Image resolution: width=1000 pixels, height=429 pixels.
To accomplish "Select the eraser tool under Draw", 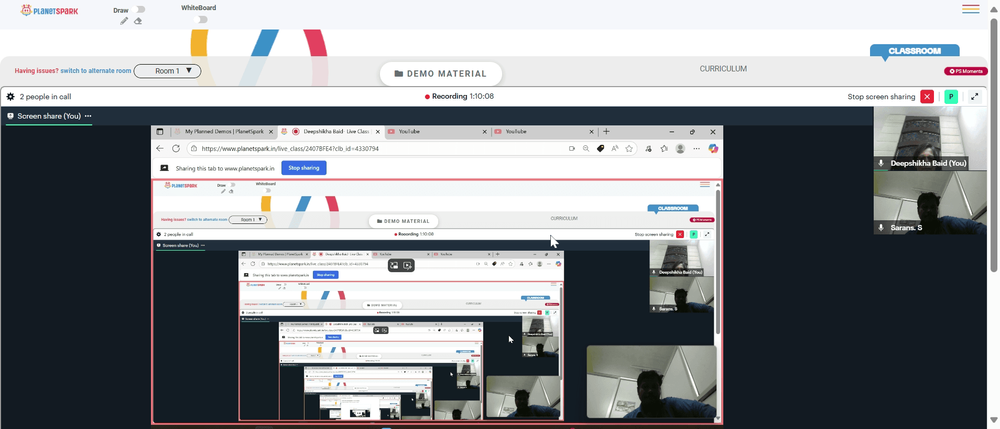I will (x=138, y=21).
